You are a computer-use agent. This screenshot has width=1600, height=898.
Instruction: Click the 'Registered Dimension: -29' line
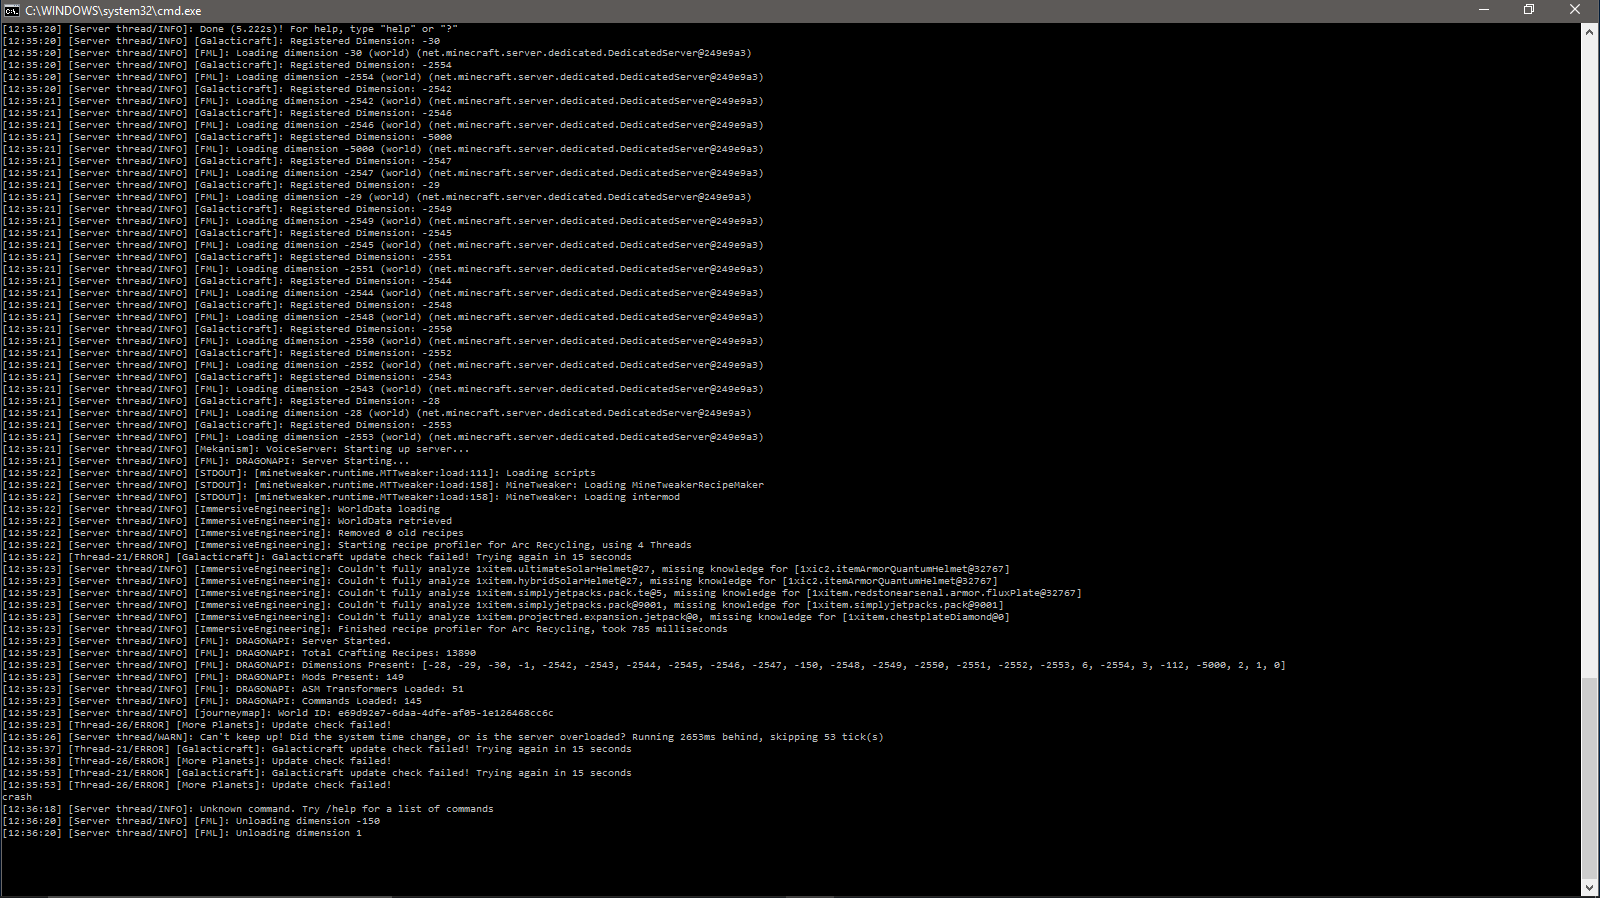click(221, 185)
